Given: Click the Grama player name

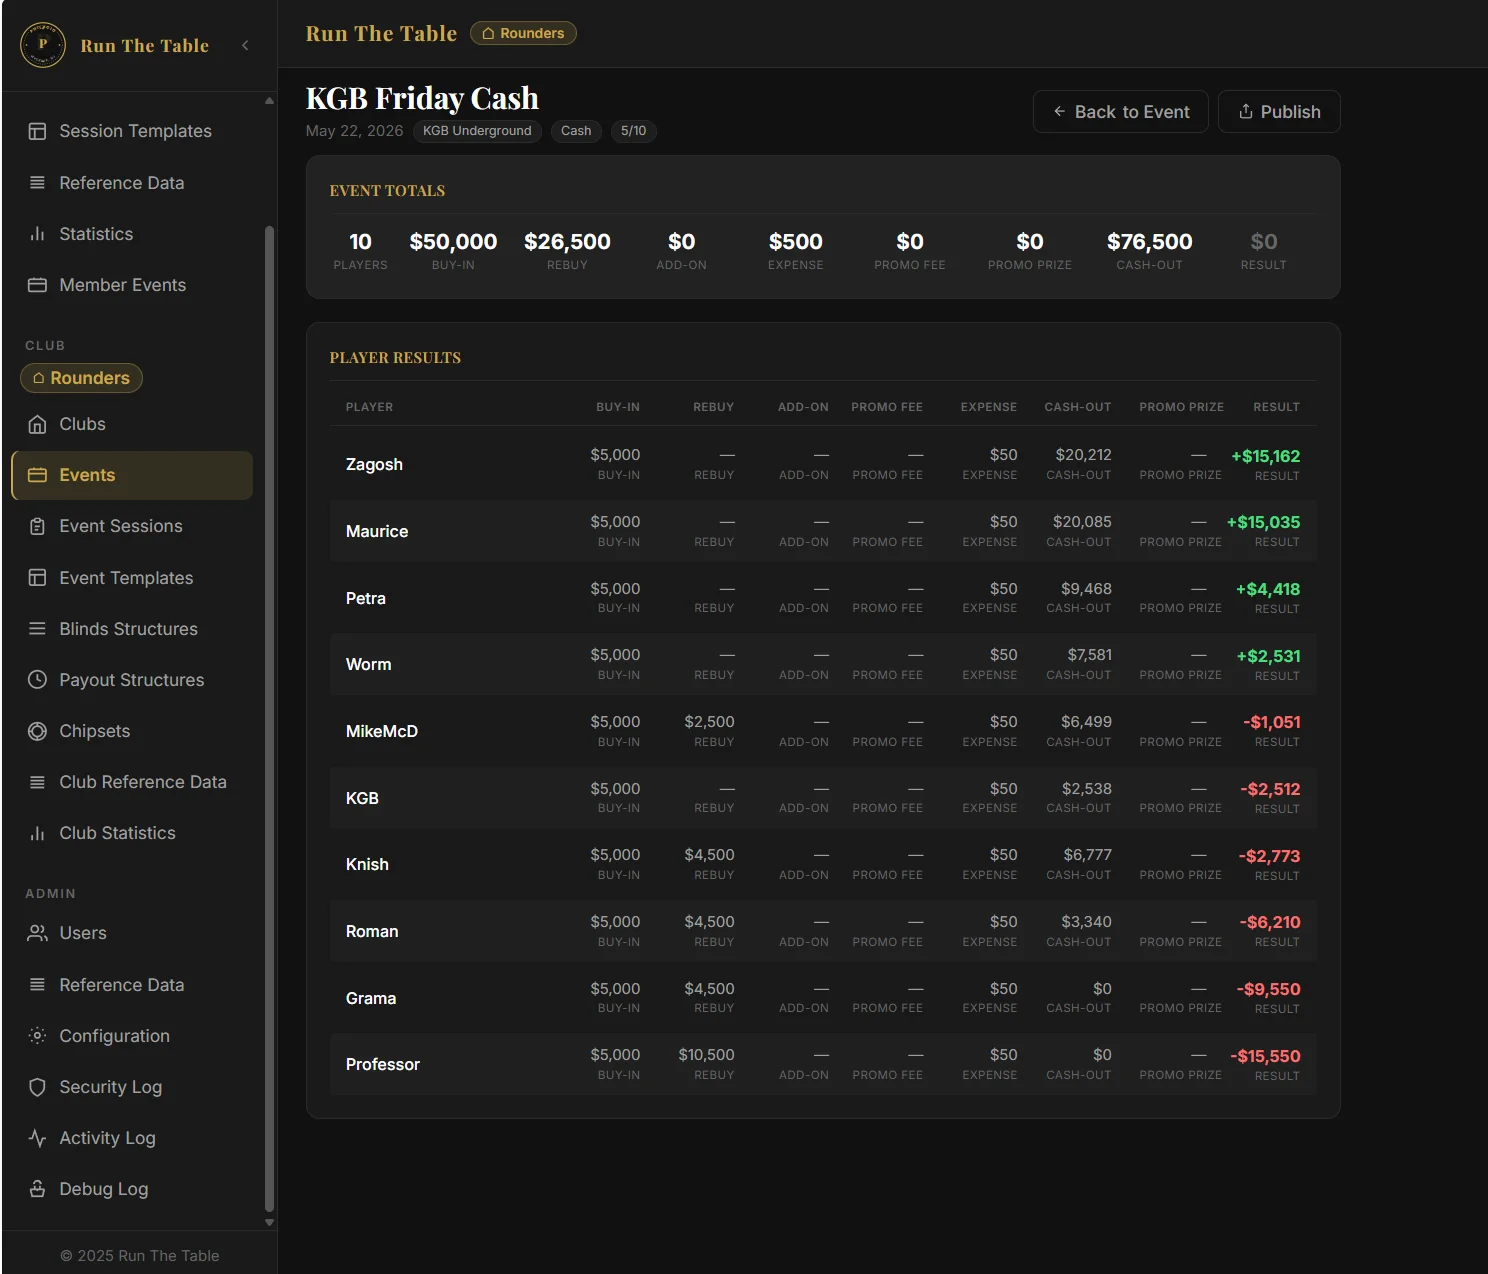Looking at the screenshot, I should tap(371, 998).
